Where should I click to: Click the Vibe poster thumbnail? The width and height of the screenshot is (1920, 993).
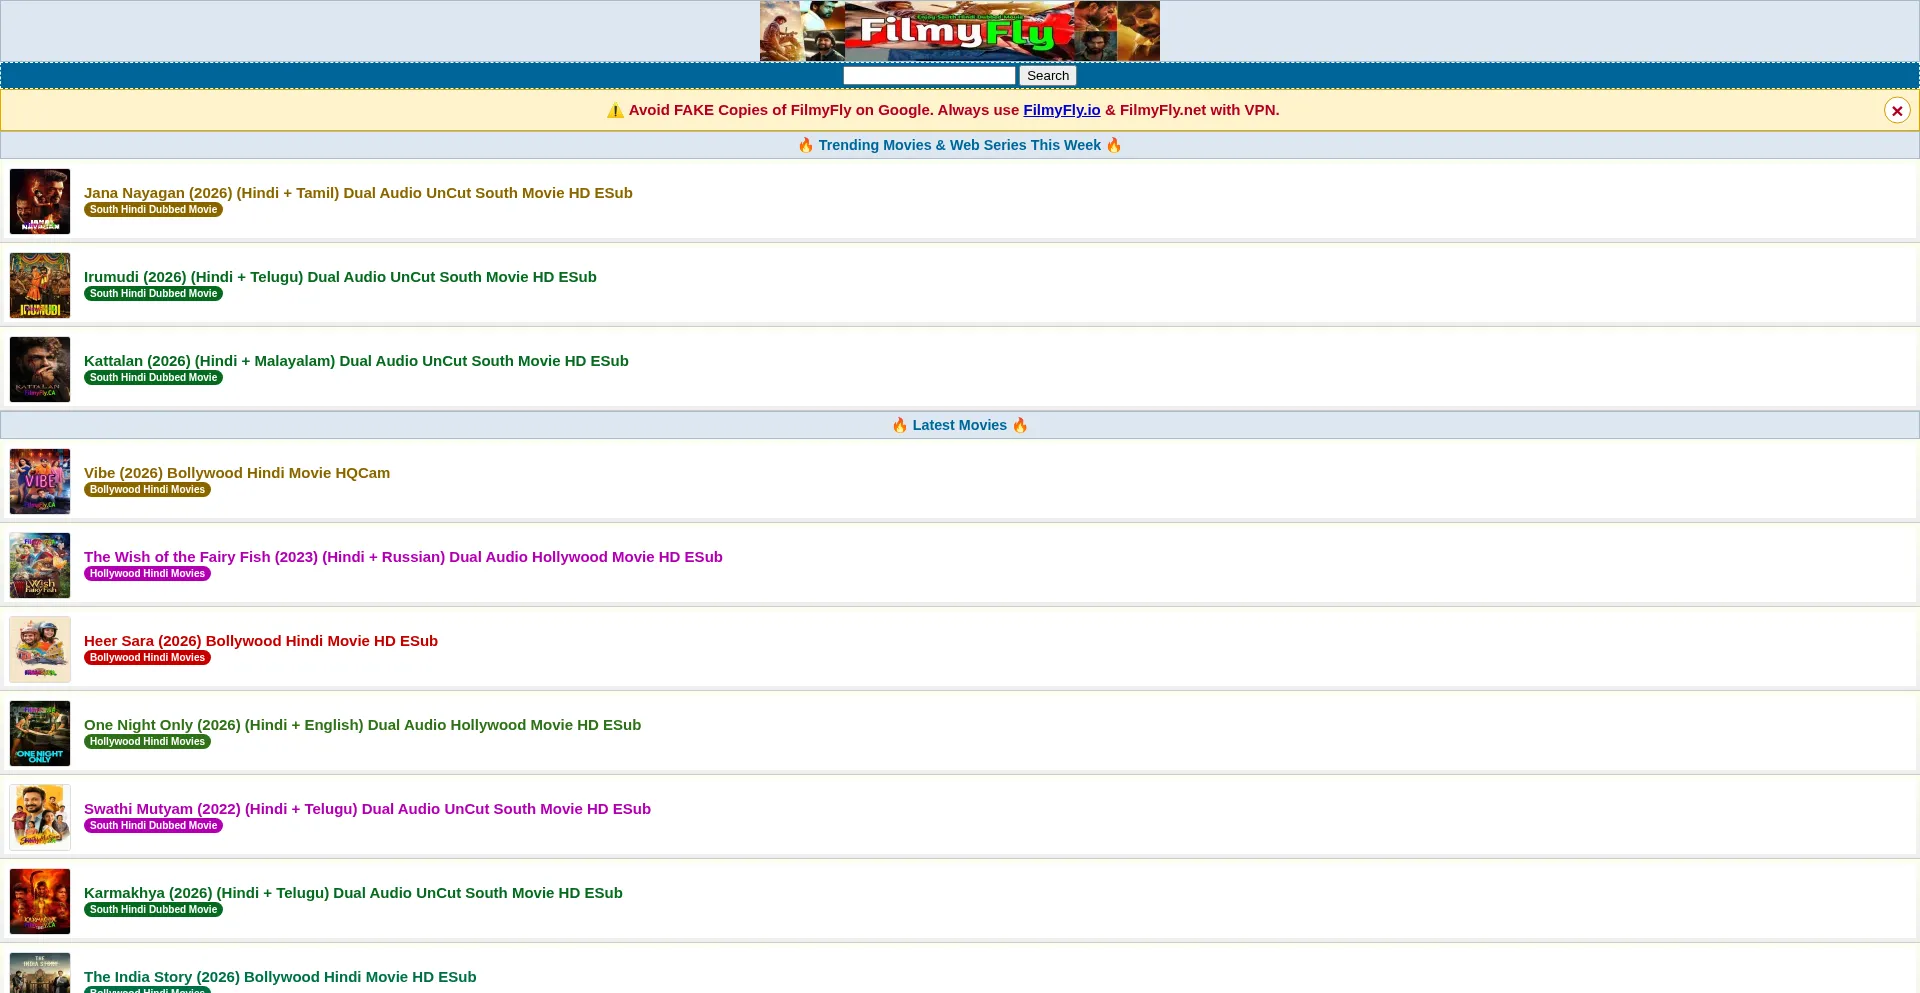(40, 481)
